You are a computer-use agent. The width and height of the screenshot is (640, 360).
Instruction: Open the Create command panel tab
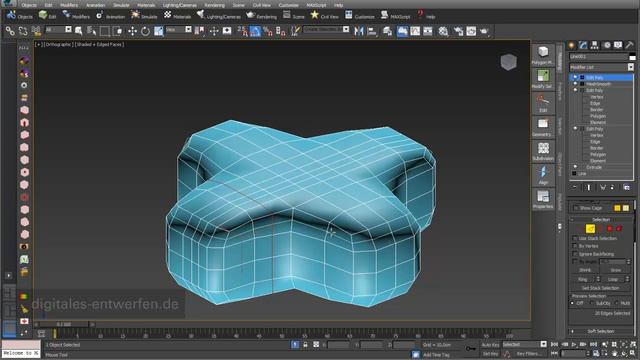tap(571, 45)
